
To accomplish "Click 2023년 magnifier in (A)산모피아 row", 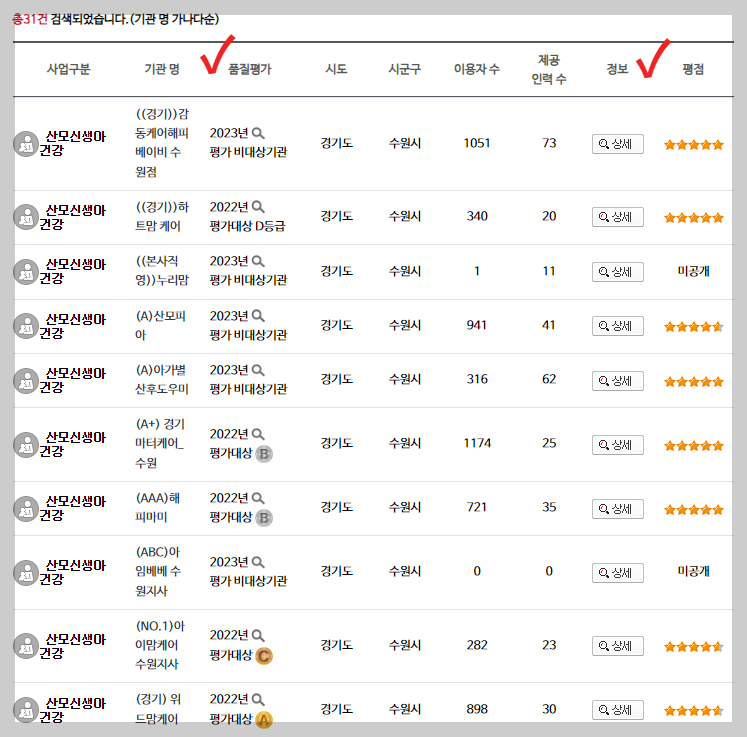I will [x=258, y=316].
